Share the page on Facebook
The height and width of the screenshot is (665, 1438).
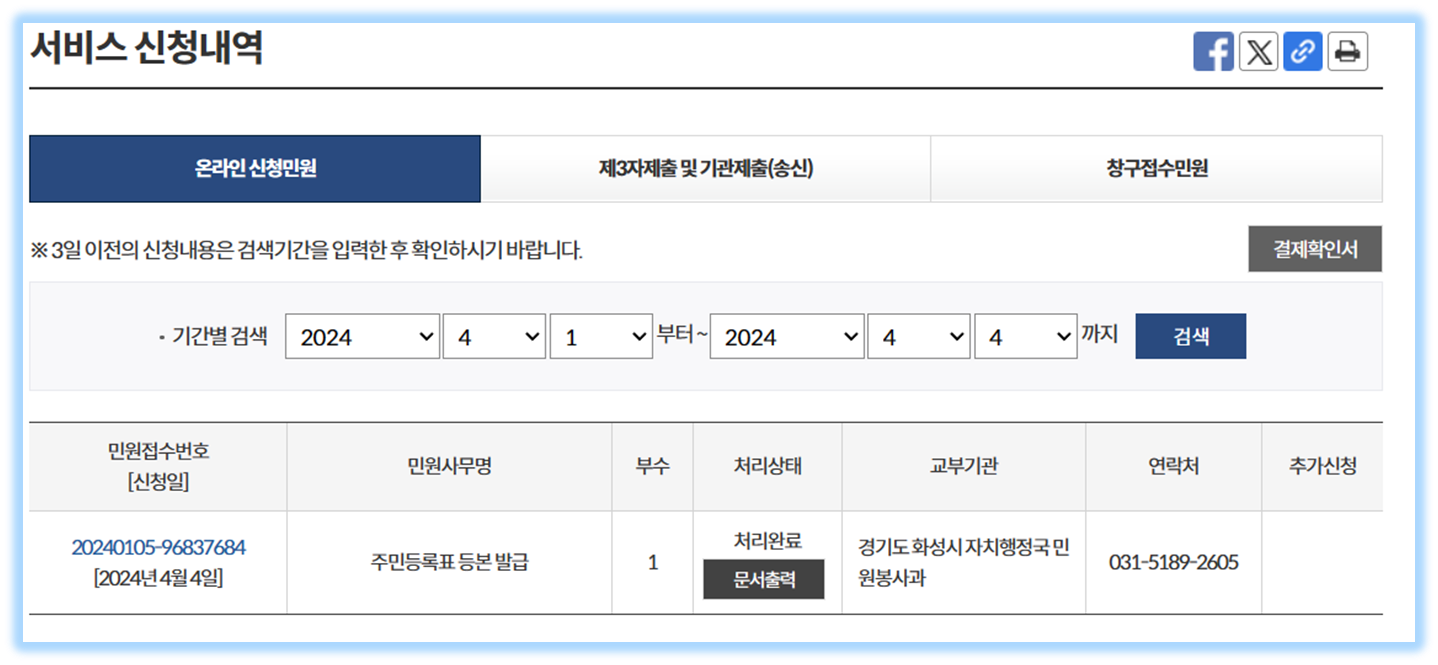click(x=1214, y=51)
